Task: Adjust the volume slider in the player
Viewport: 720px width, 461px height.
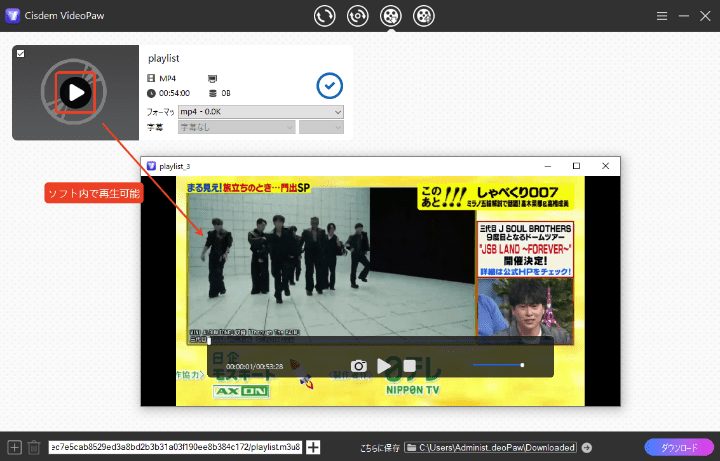Action: pos(498,365)
